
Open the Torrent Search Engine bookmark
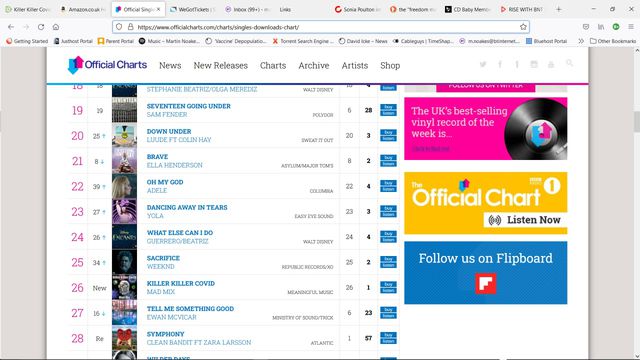coord(303,41)
